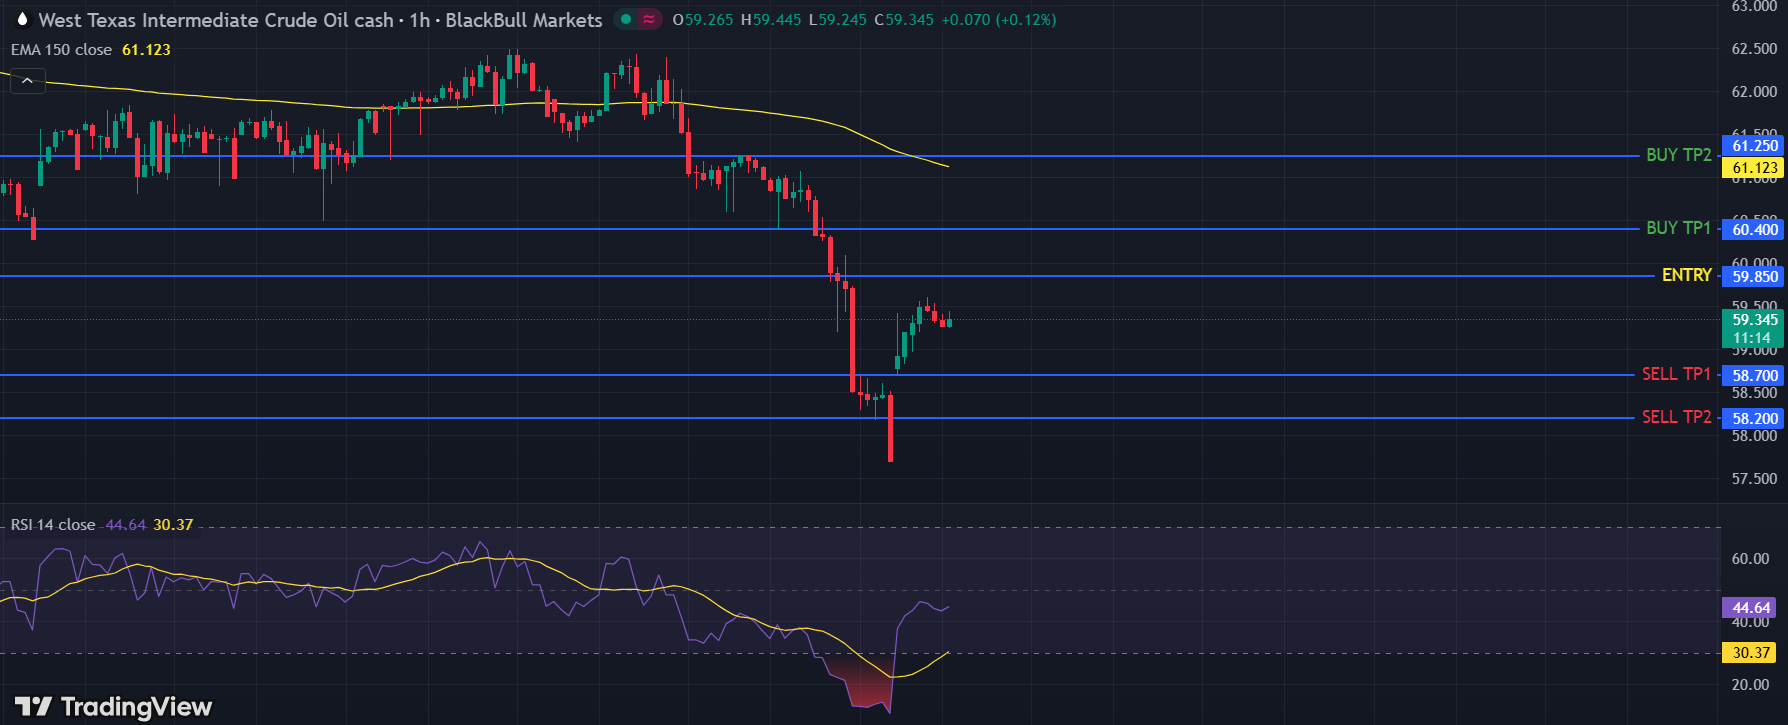Click the 61.250 blue price tag
The image size is (1788, 725).
tap(1754, 146)
